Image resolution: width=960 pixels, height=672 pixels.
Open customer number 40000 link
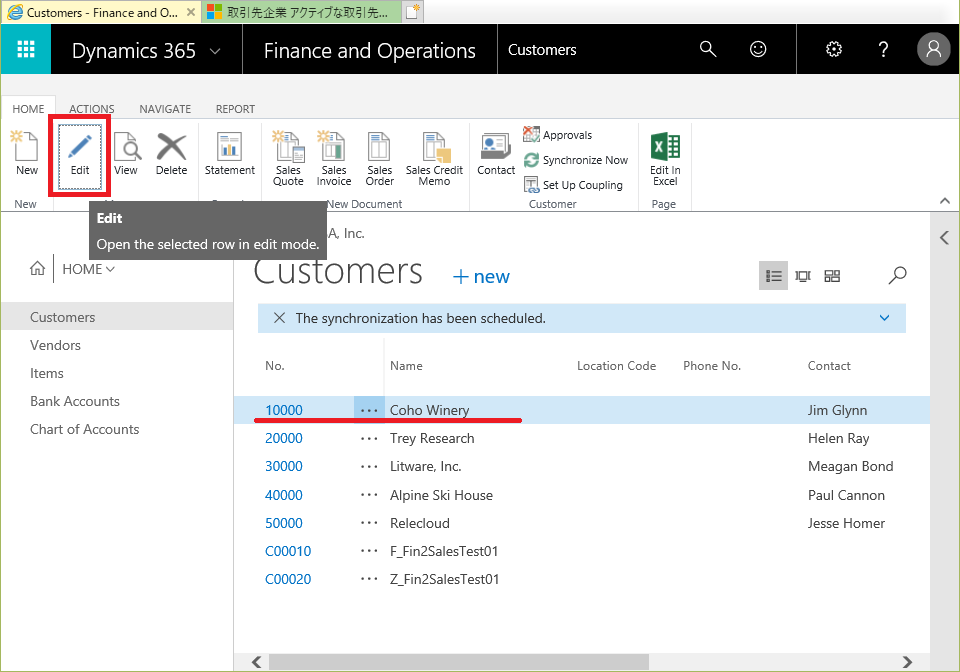283,495
